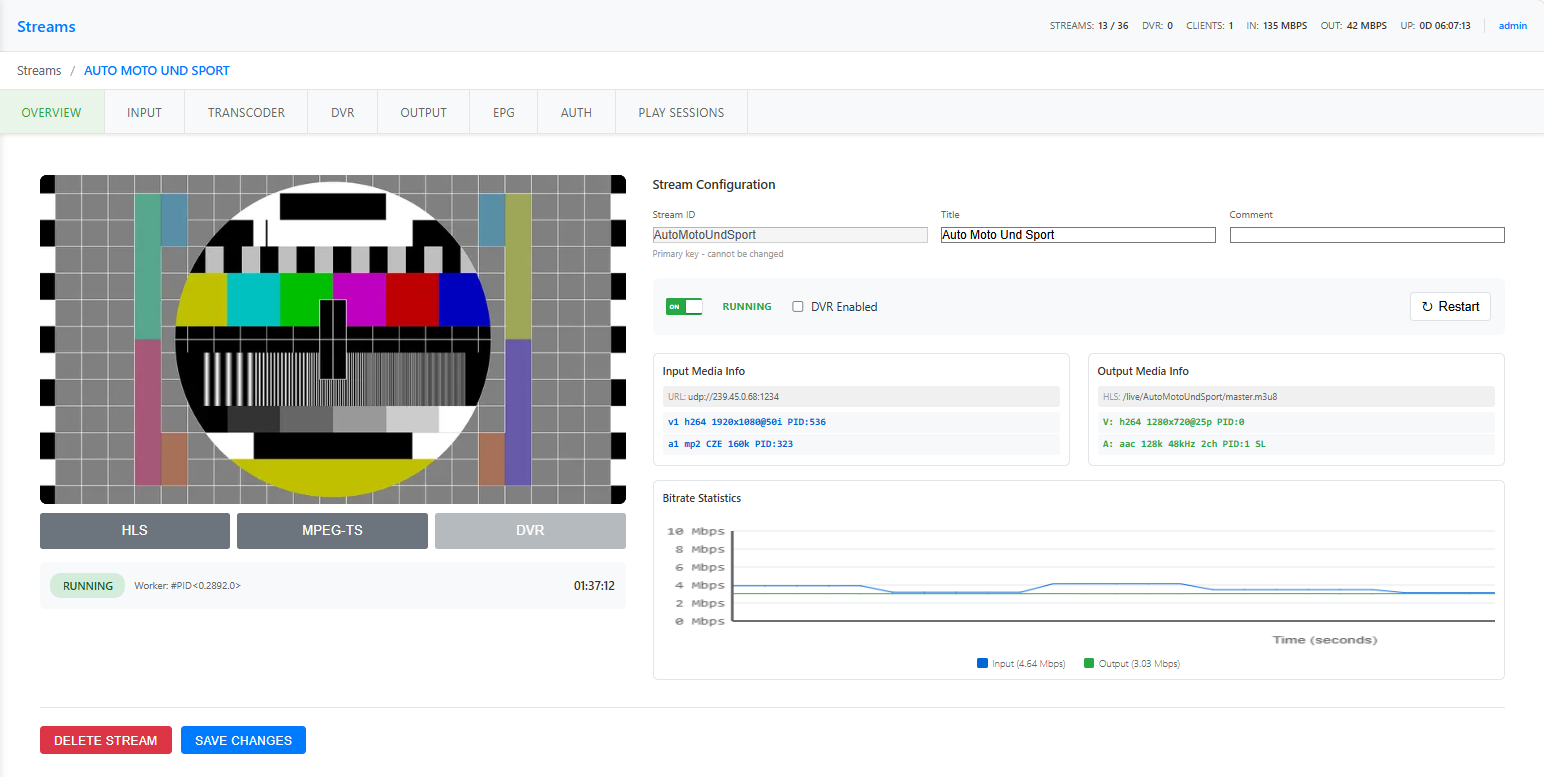Click the IN 135 MBPS header stat
Screen dimensions: 1544x777
(x=1276, y=26)
